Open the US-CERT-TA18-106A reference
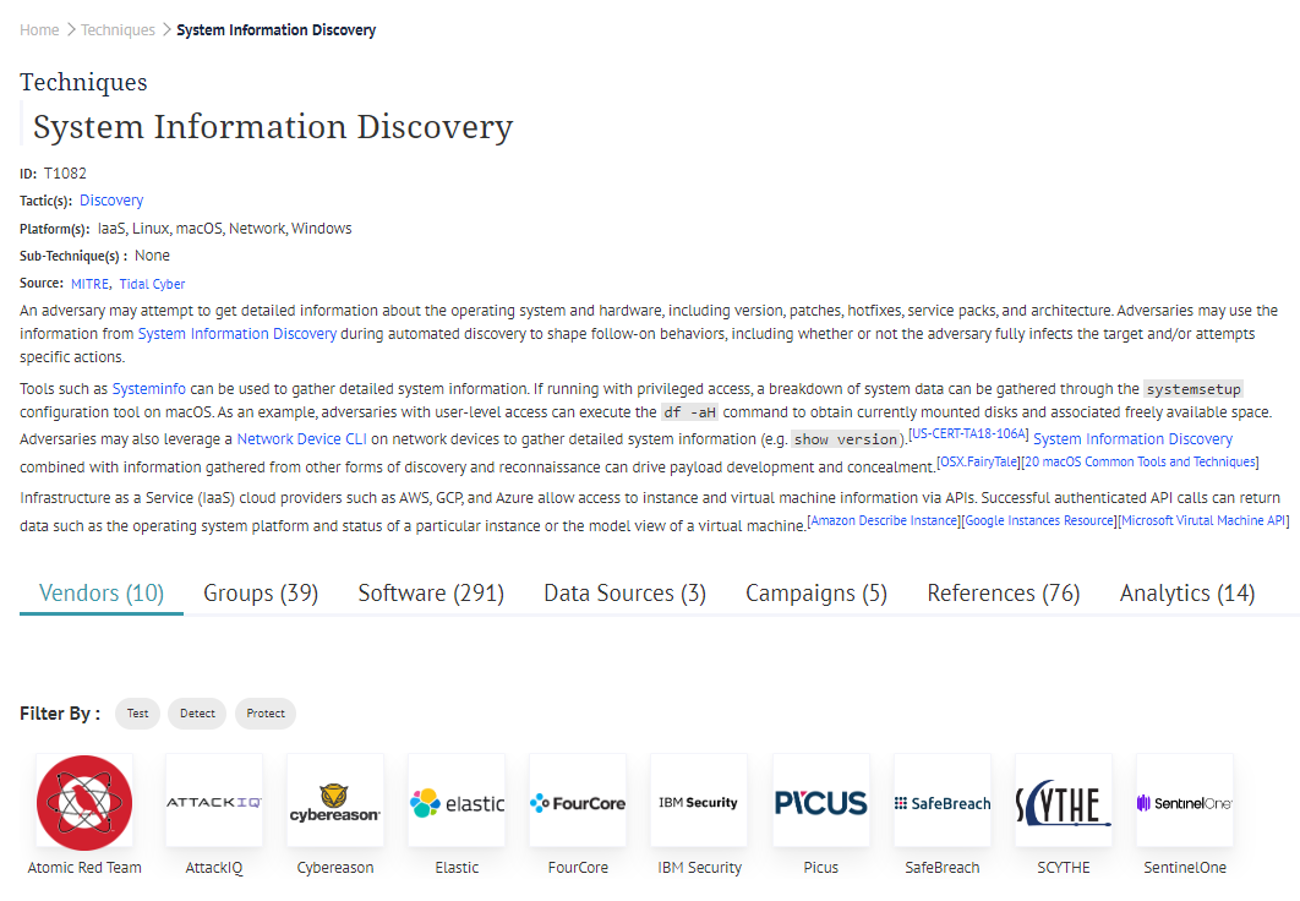Viewport: 1300px width, 901px height. tap(968, 434)
